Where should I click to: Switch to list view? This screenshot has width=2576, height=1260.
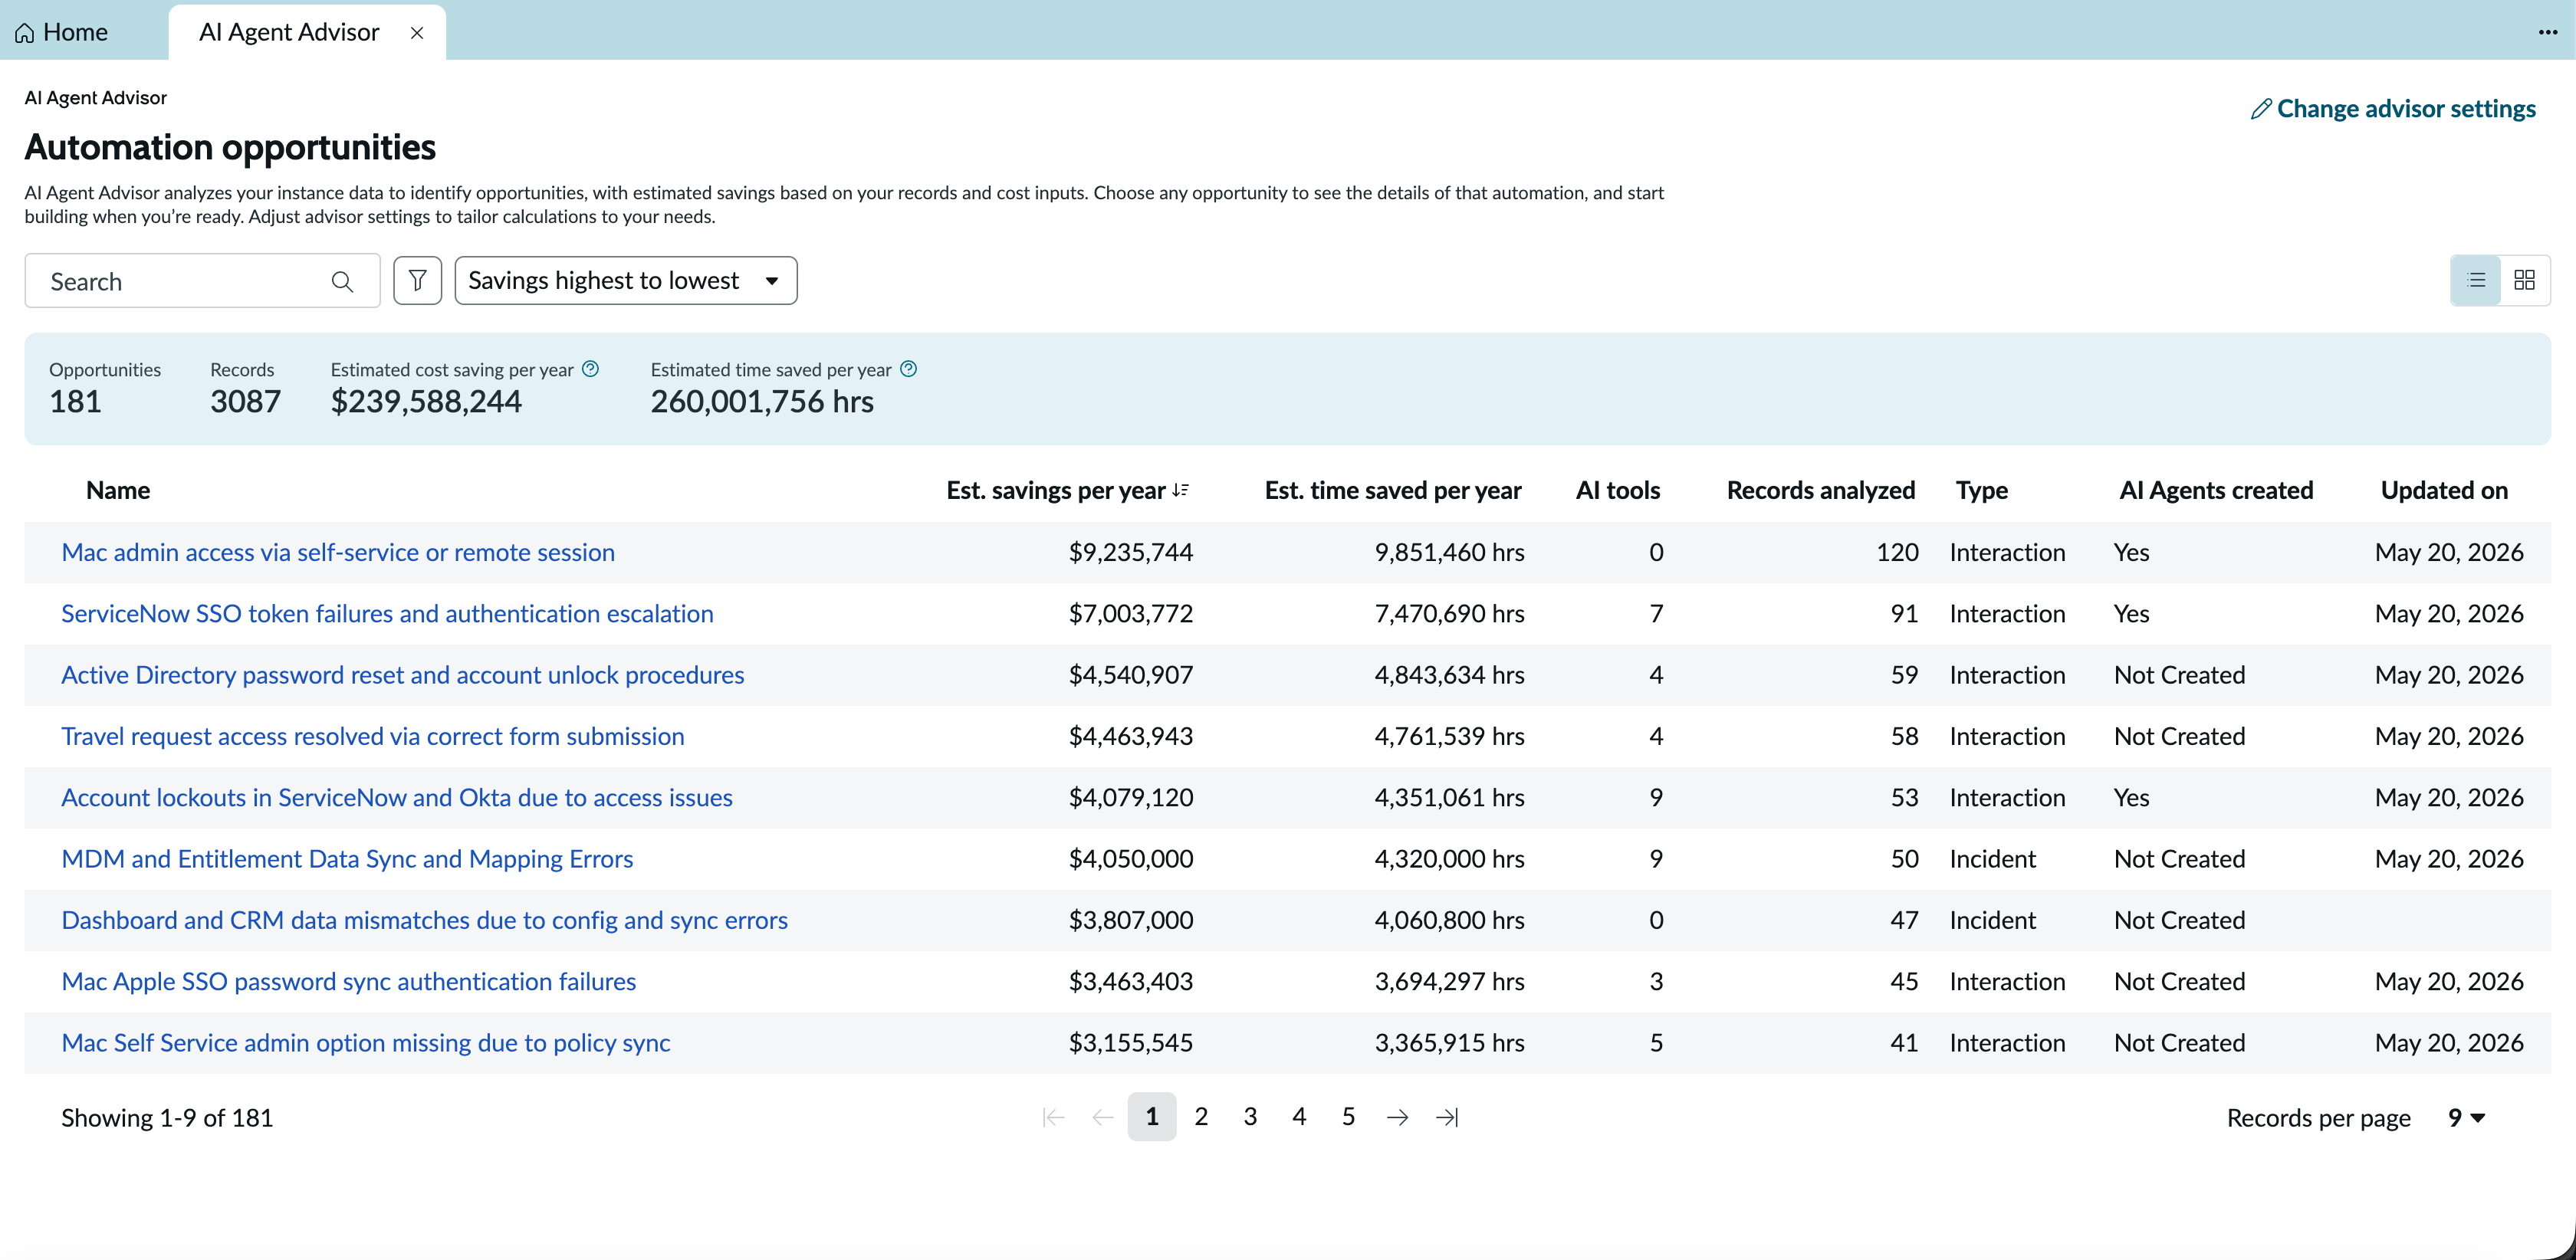point(2476,280)
